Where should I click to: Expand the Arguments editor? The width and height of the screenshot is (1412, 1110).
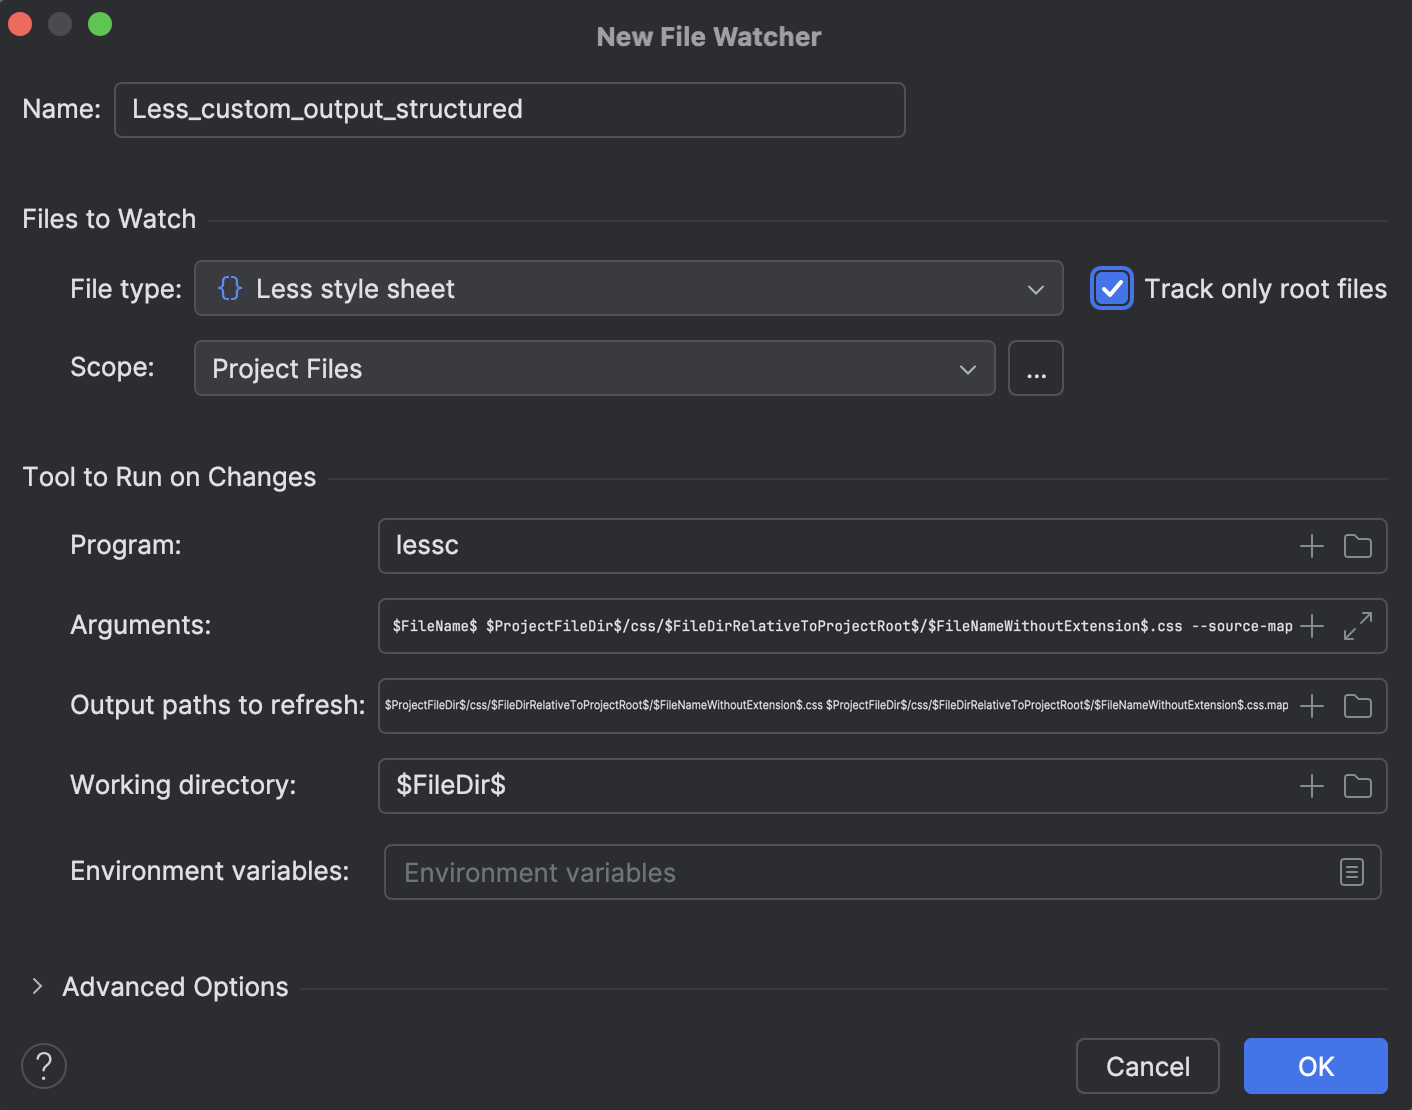point(1357,626)
